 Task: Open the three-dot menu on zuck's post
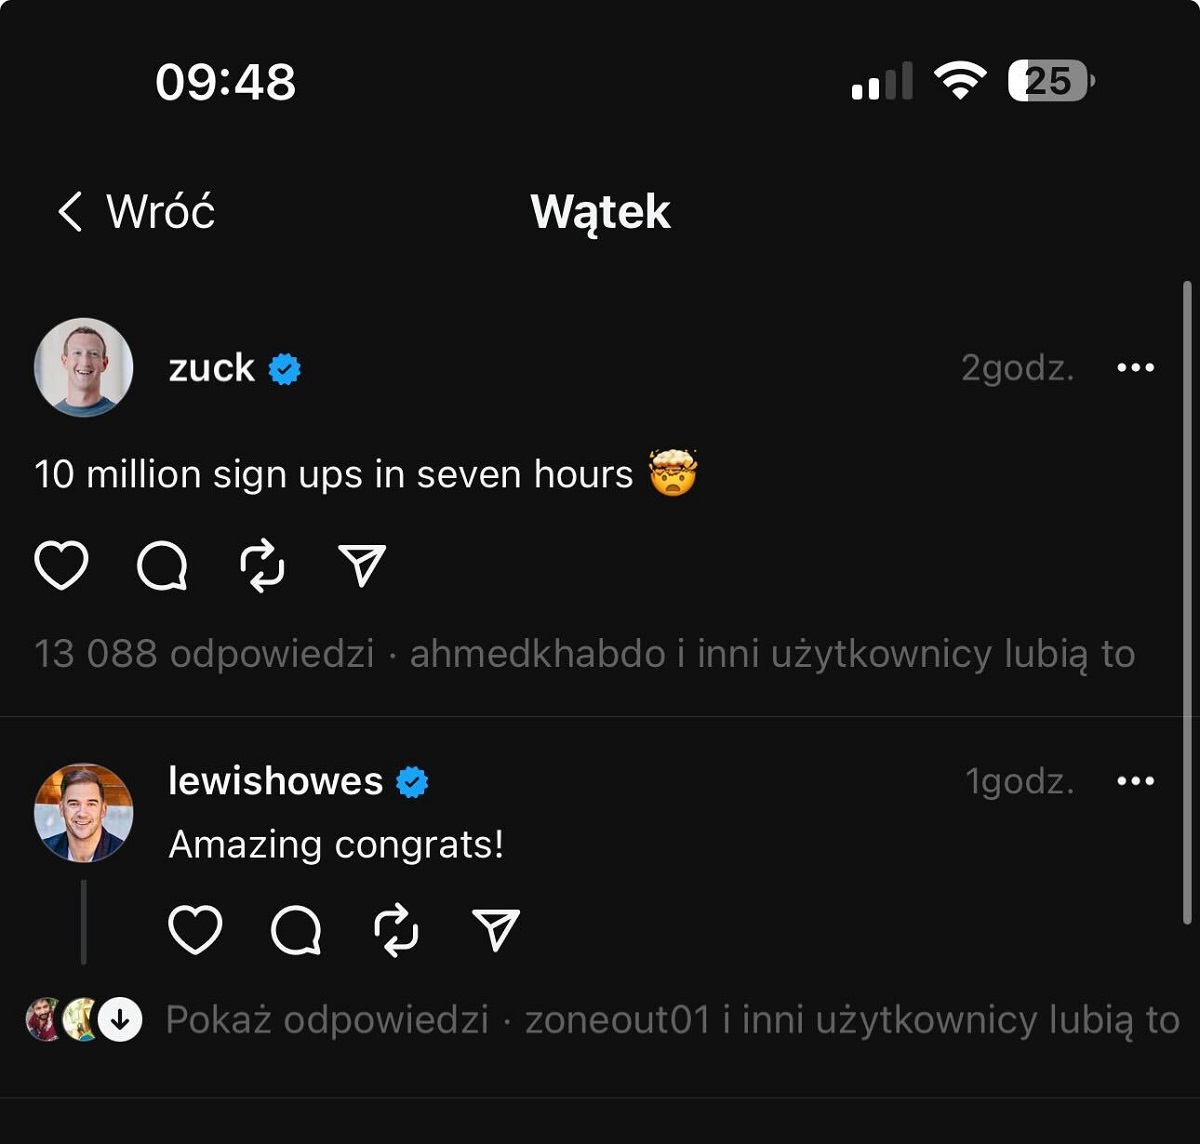pos(1135,368)
